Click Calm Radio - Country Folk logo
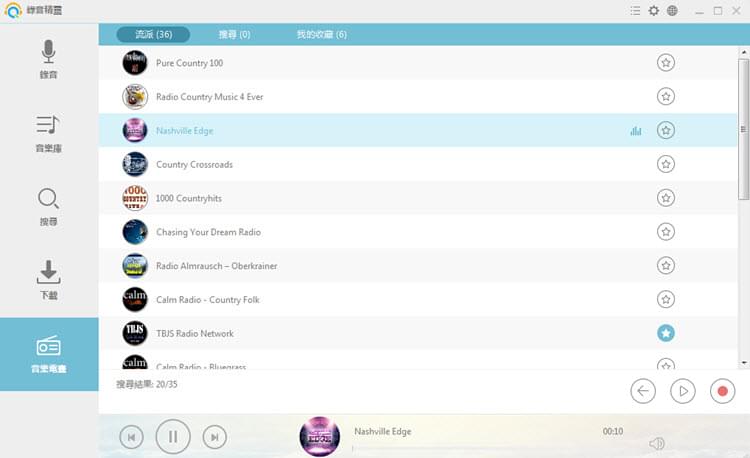750x458 pixels. pos(135,300)
